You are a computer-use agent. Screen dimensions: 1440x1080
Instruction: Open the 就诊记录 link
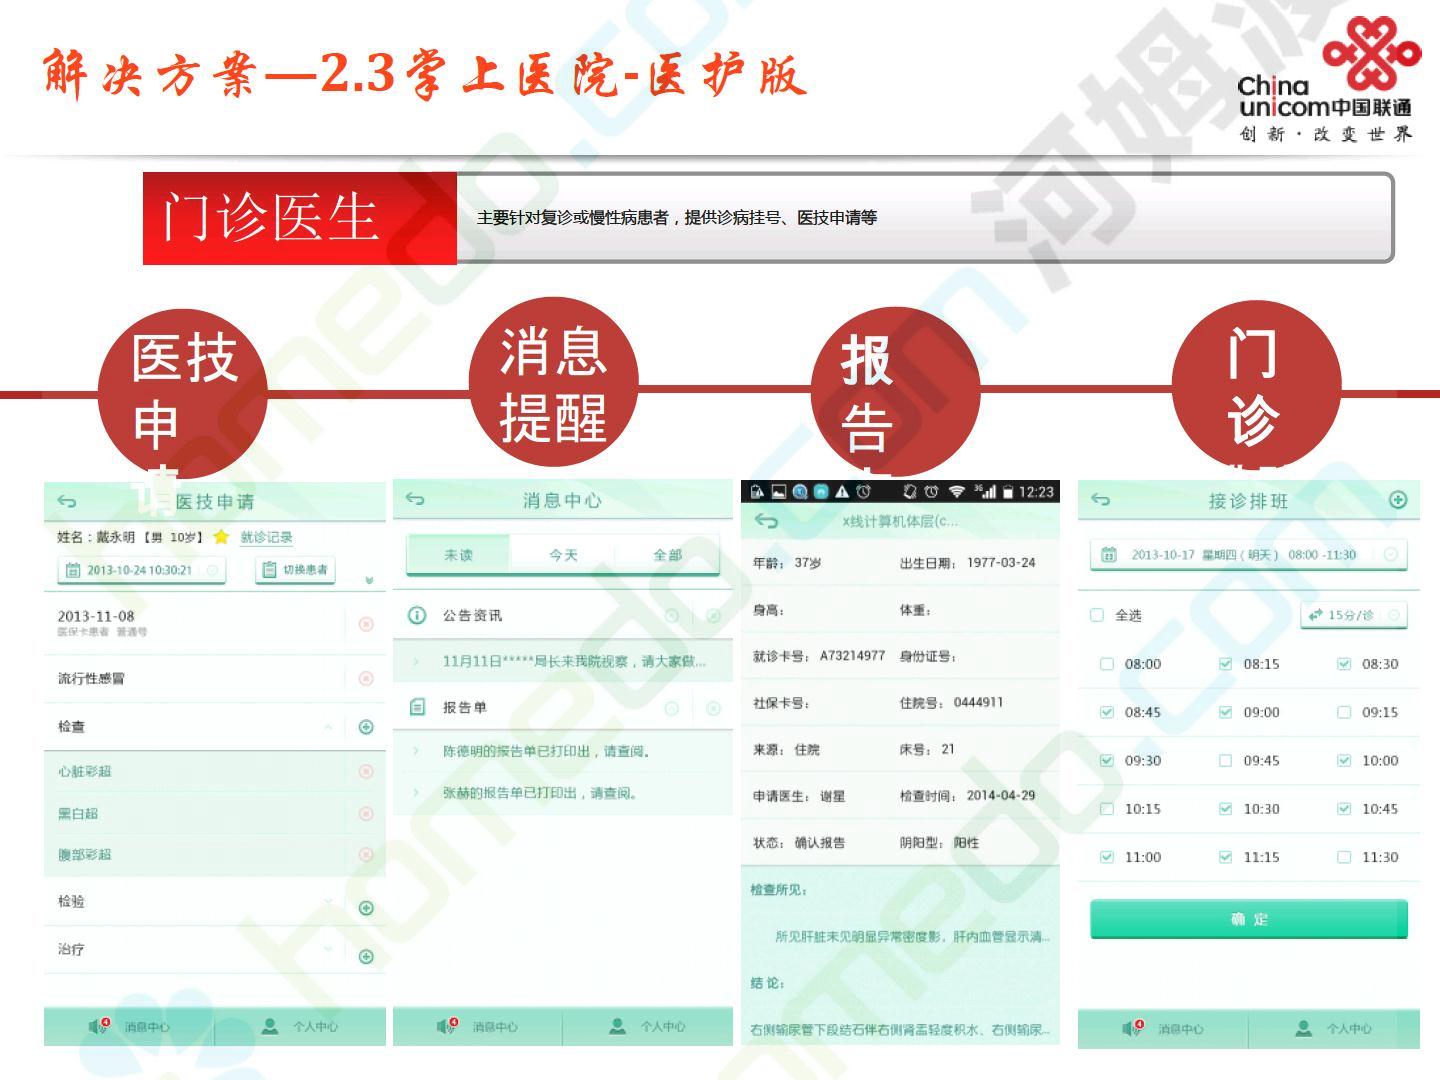[x=266, y=537]
